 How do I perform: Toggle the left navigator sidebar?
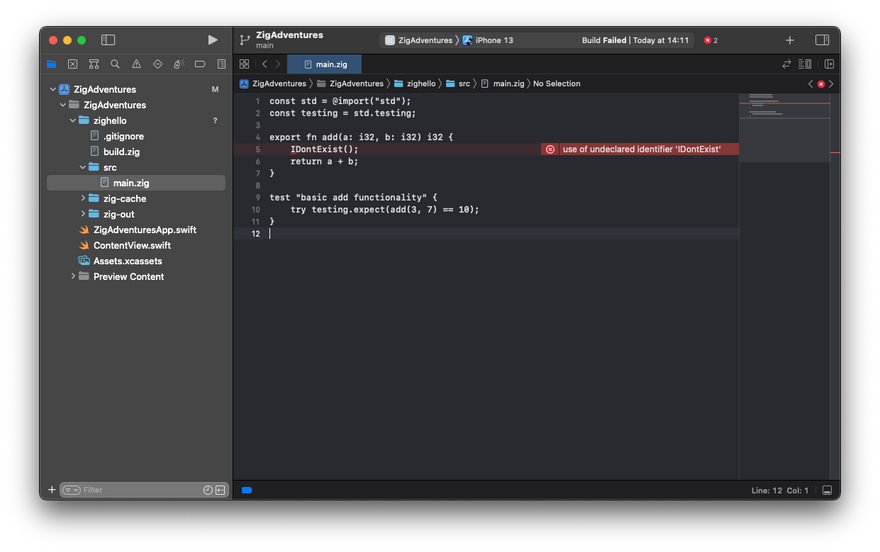[108, 40]
